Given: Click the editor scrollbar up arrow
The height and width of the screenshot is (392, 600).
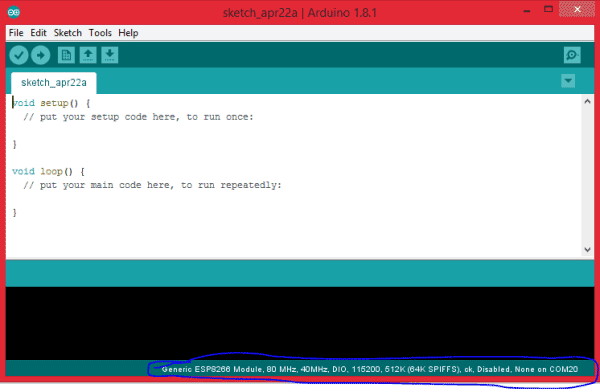Looking at the screenshot, I should click(587, 101).
